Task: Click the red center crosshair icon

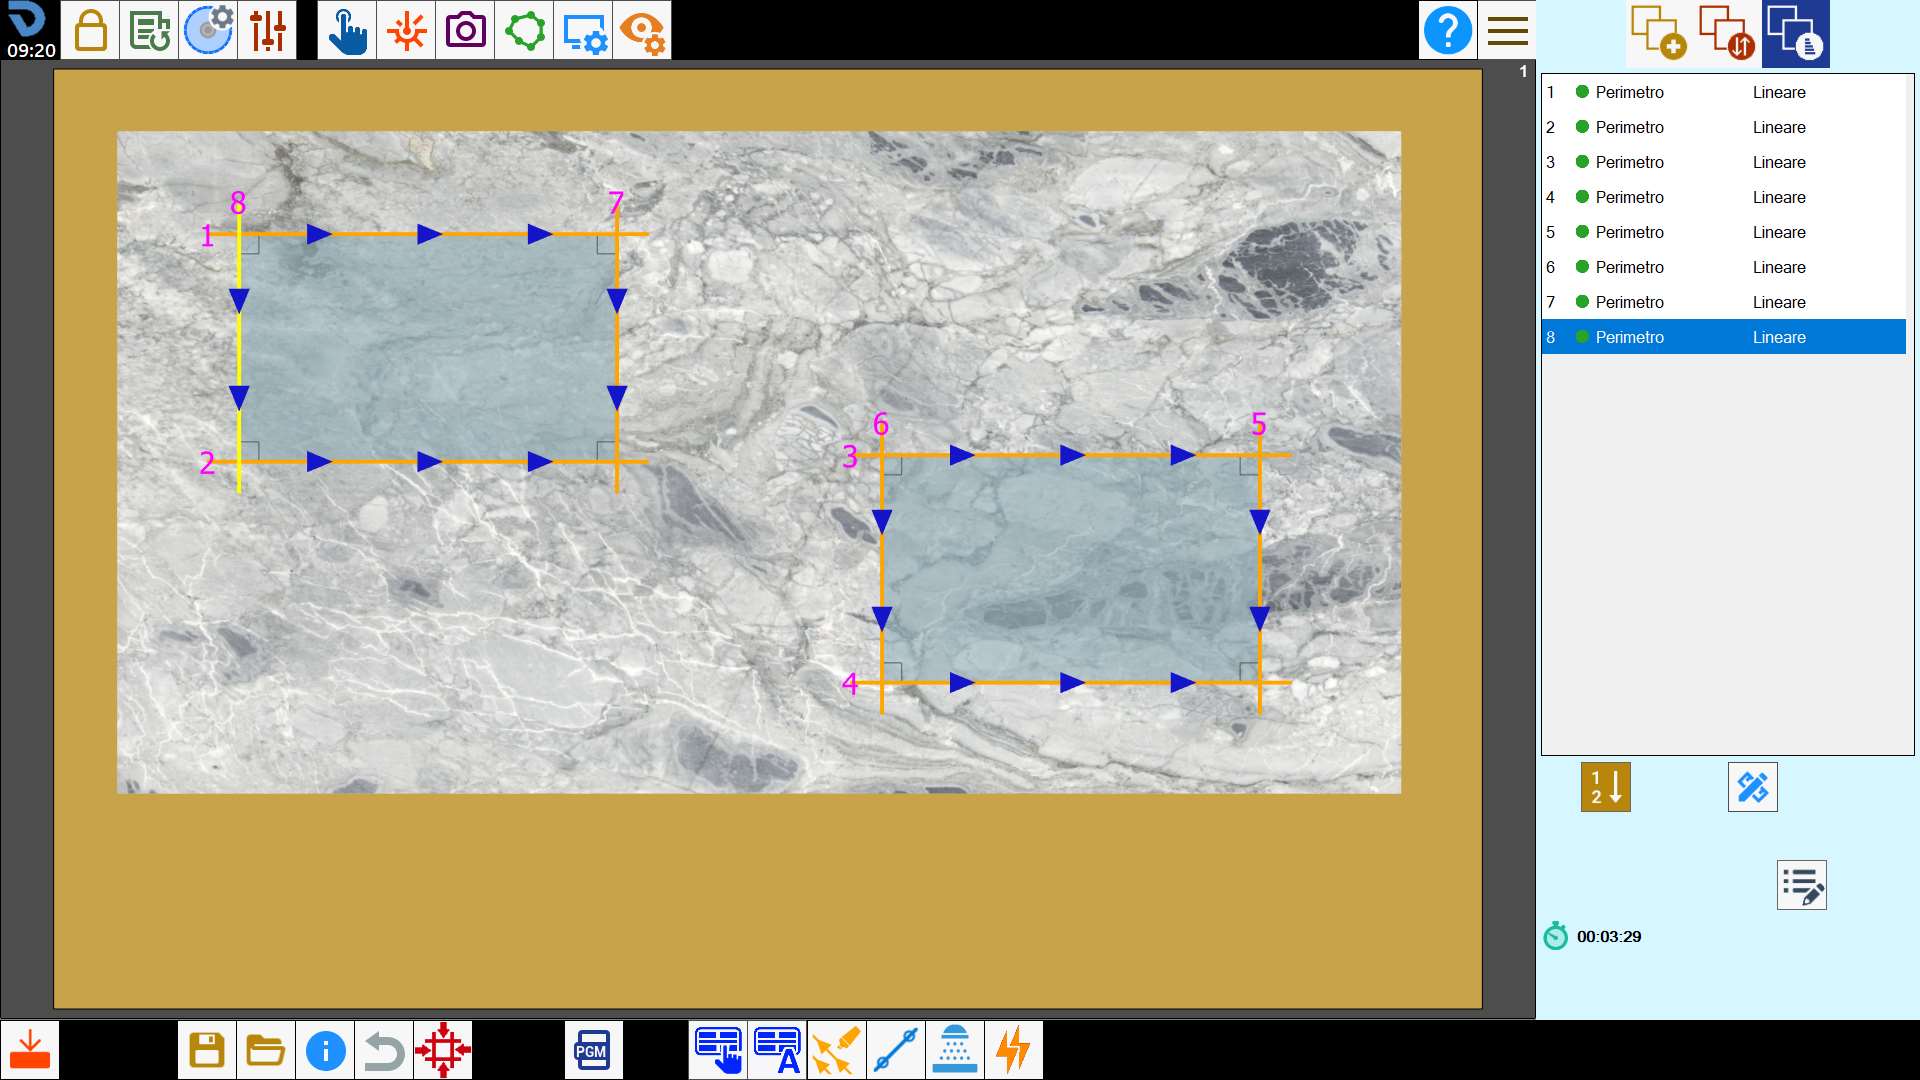Action: [443, 1050]
